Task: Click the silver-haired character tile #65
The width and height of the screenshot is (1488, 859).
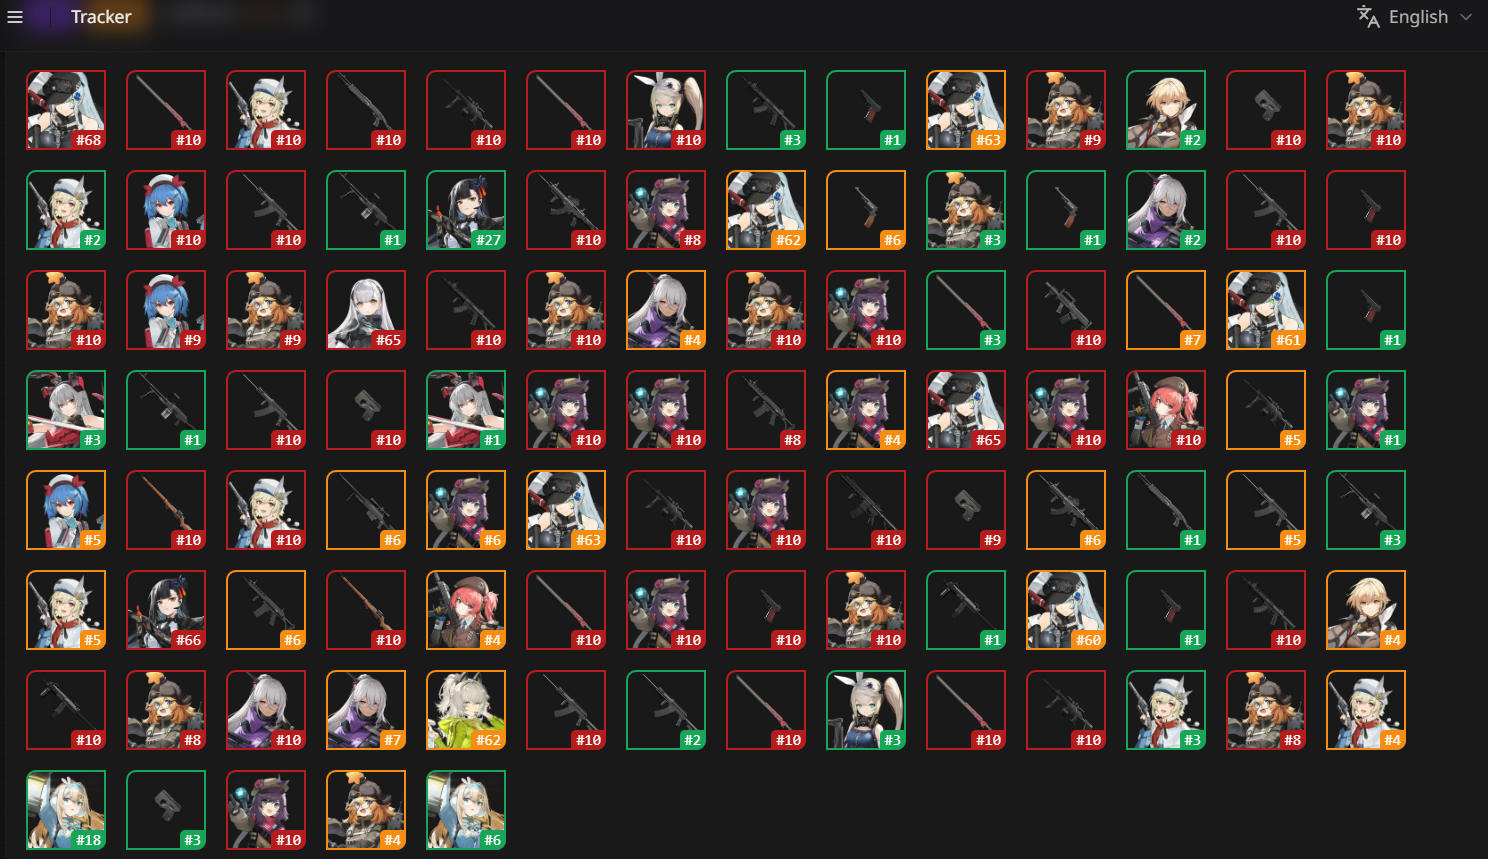Action: tap(366, 310)
